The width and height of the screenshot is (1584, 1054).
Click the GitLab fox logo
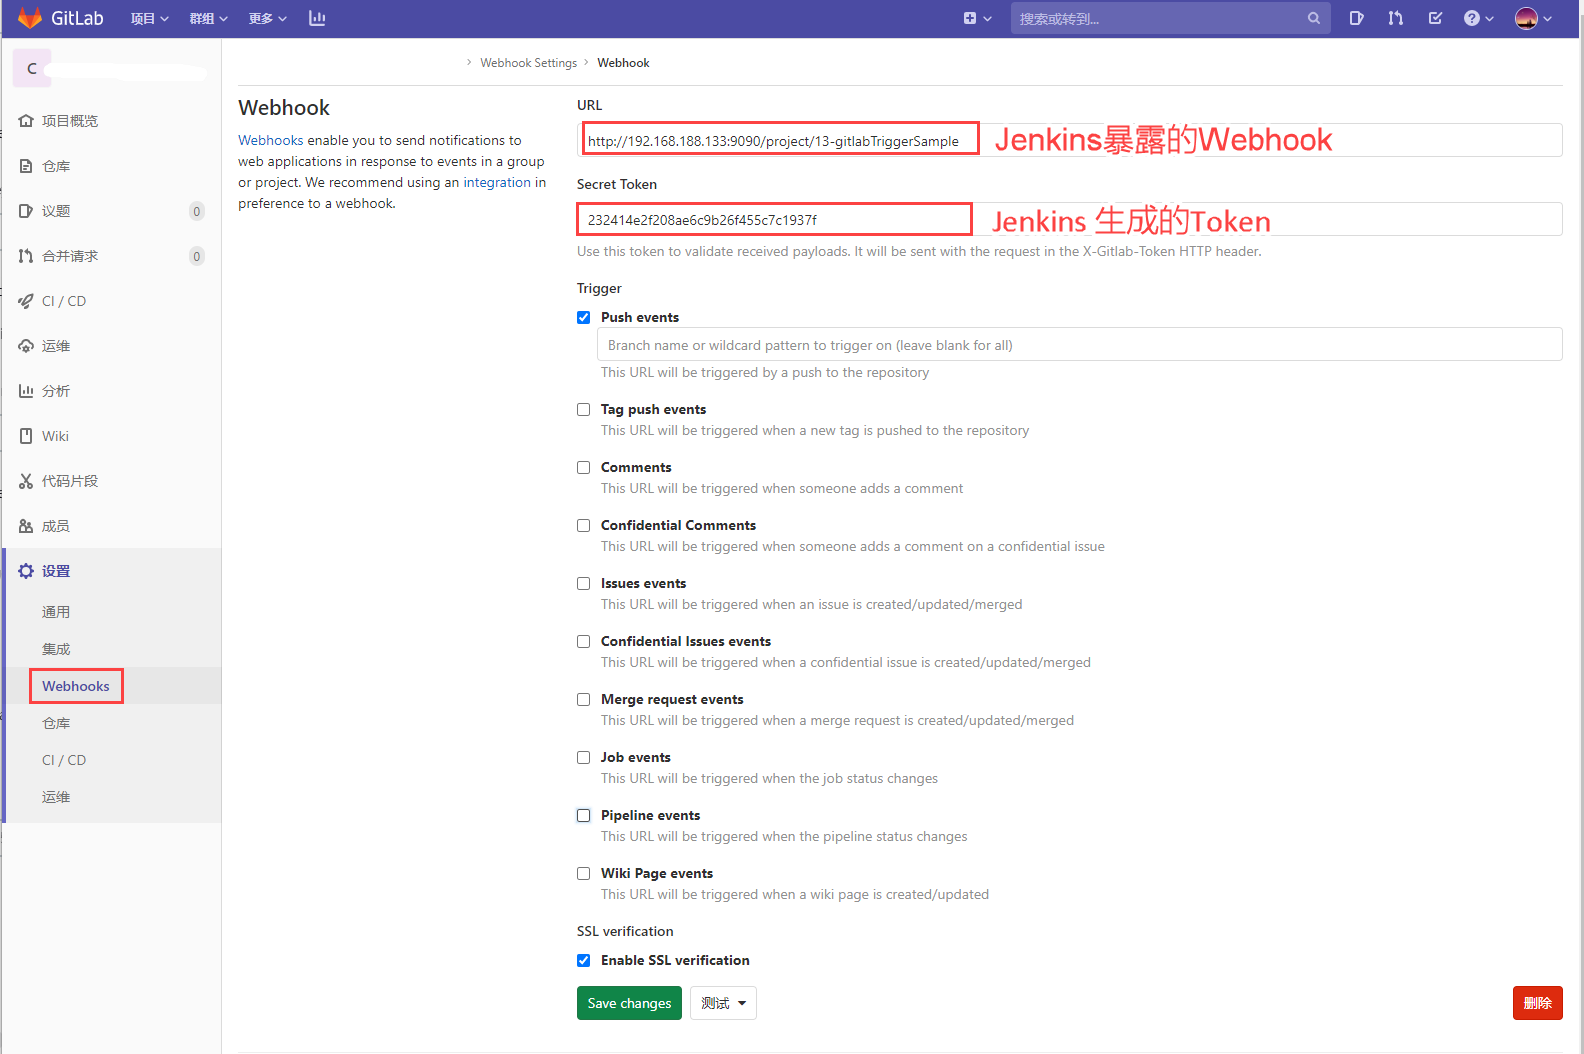pyautogui.click(x=29, y=18)
